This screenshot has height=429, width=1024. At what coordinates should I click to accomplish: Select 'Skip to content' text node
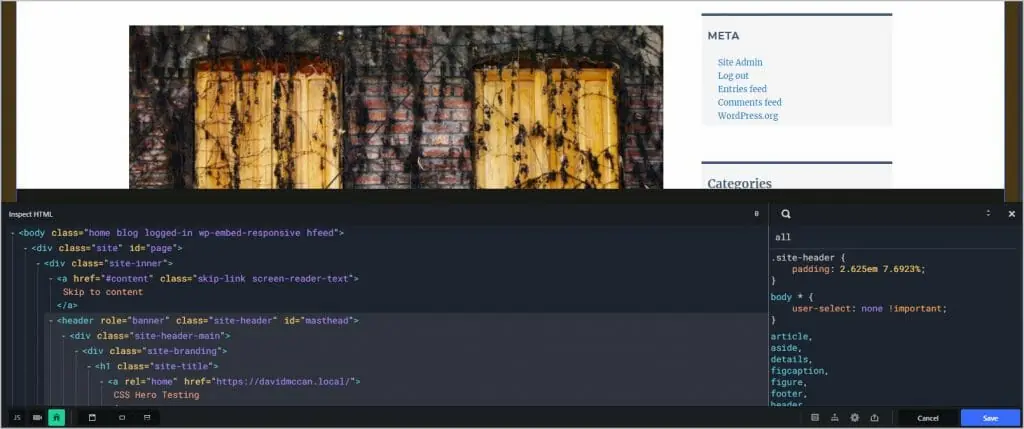103,292
